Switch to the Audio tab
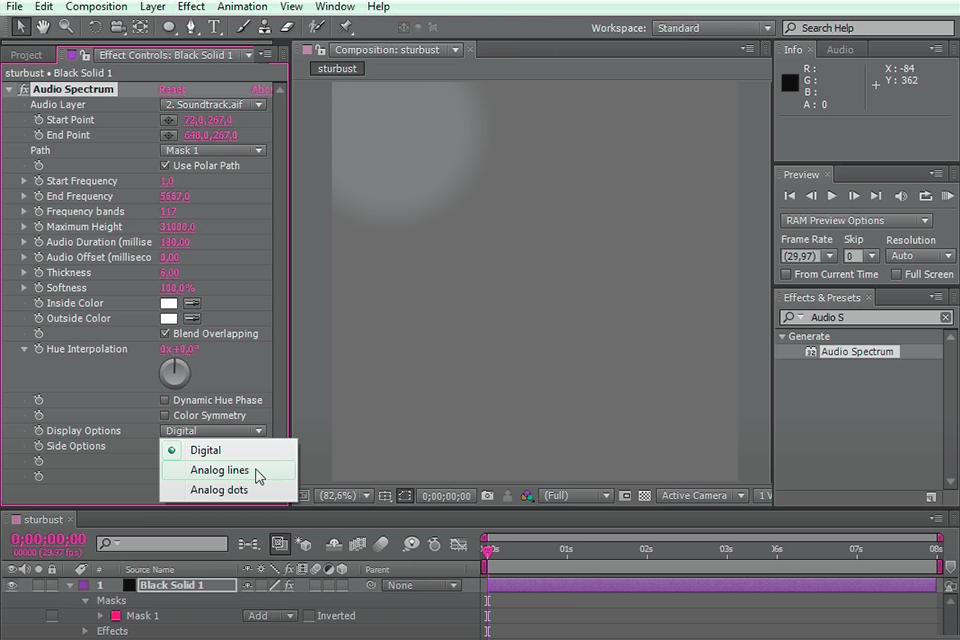 pos(840,49)
